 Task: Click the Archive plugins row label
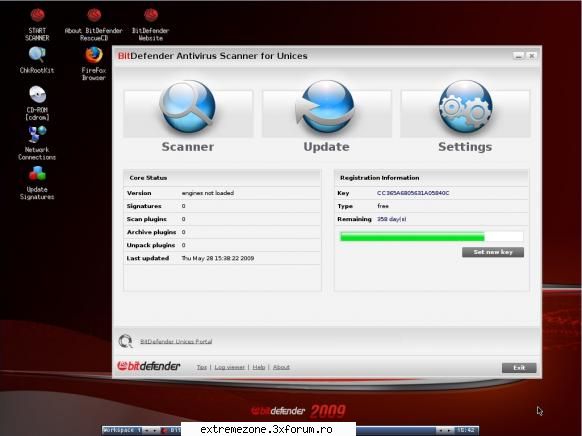(x=151, y=232)
